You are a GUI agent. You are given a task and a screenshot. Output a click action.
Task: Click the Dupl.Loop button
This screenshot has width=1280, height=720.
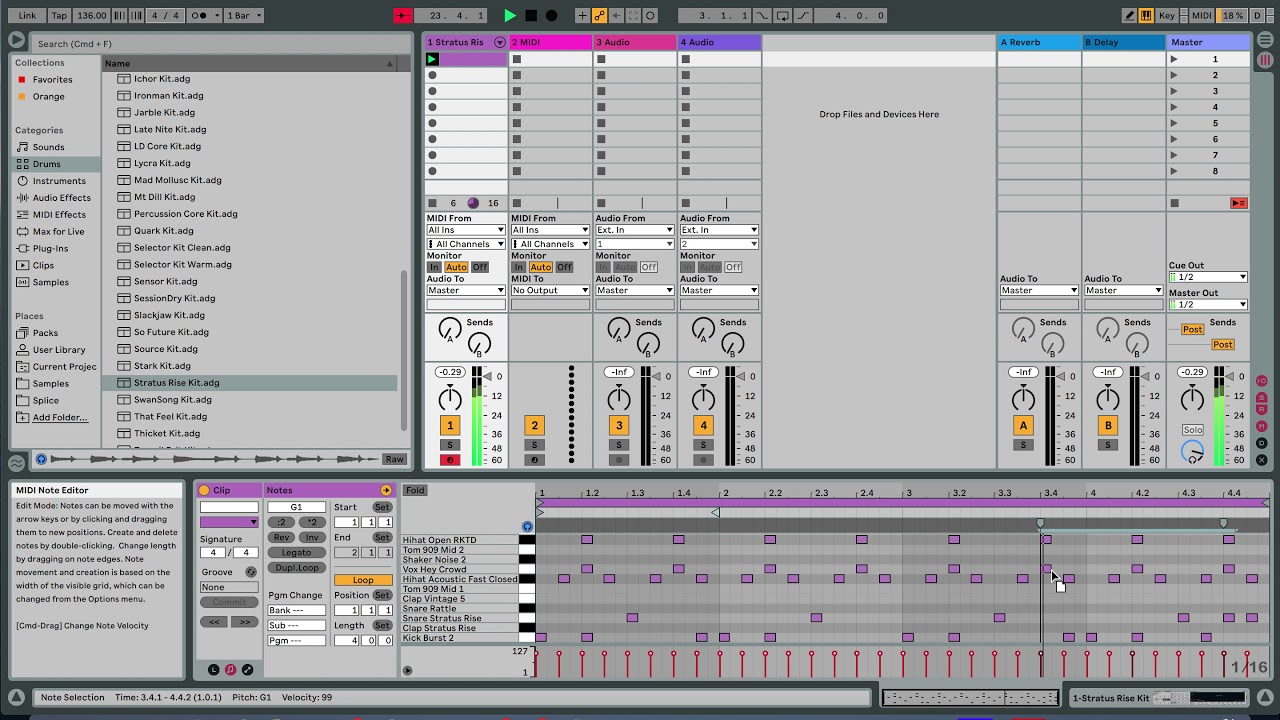pos(297,567)
